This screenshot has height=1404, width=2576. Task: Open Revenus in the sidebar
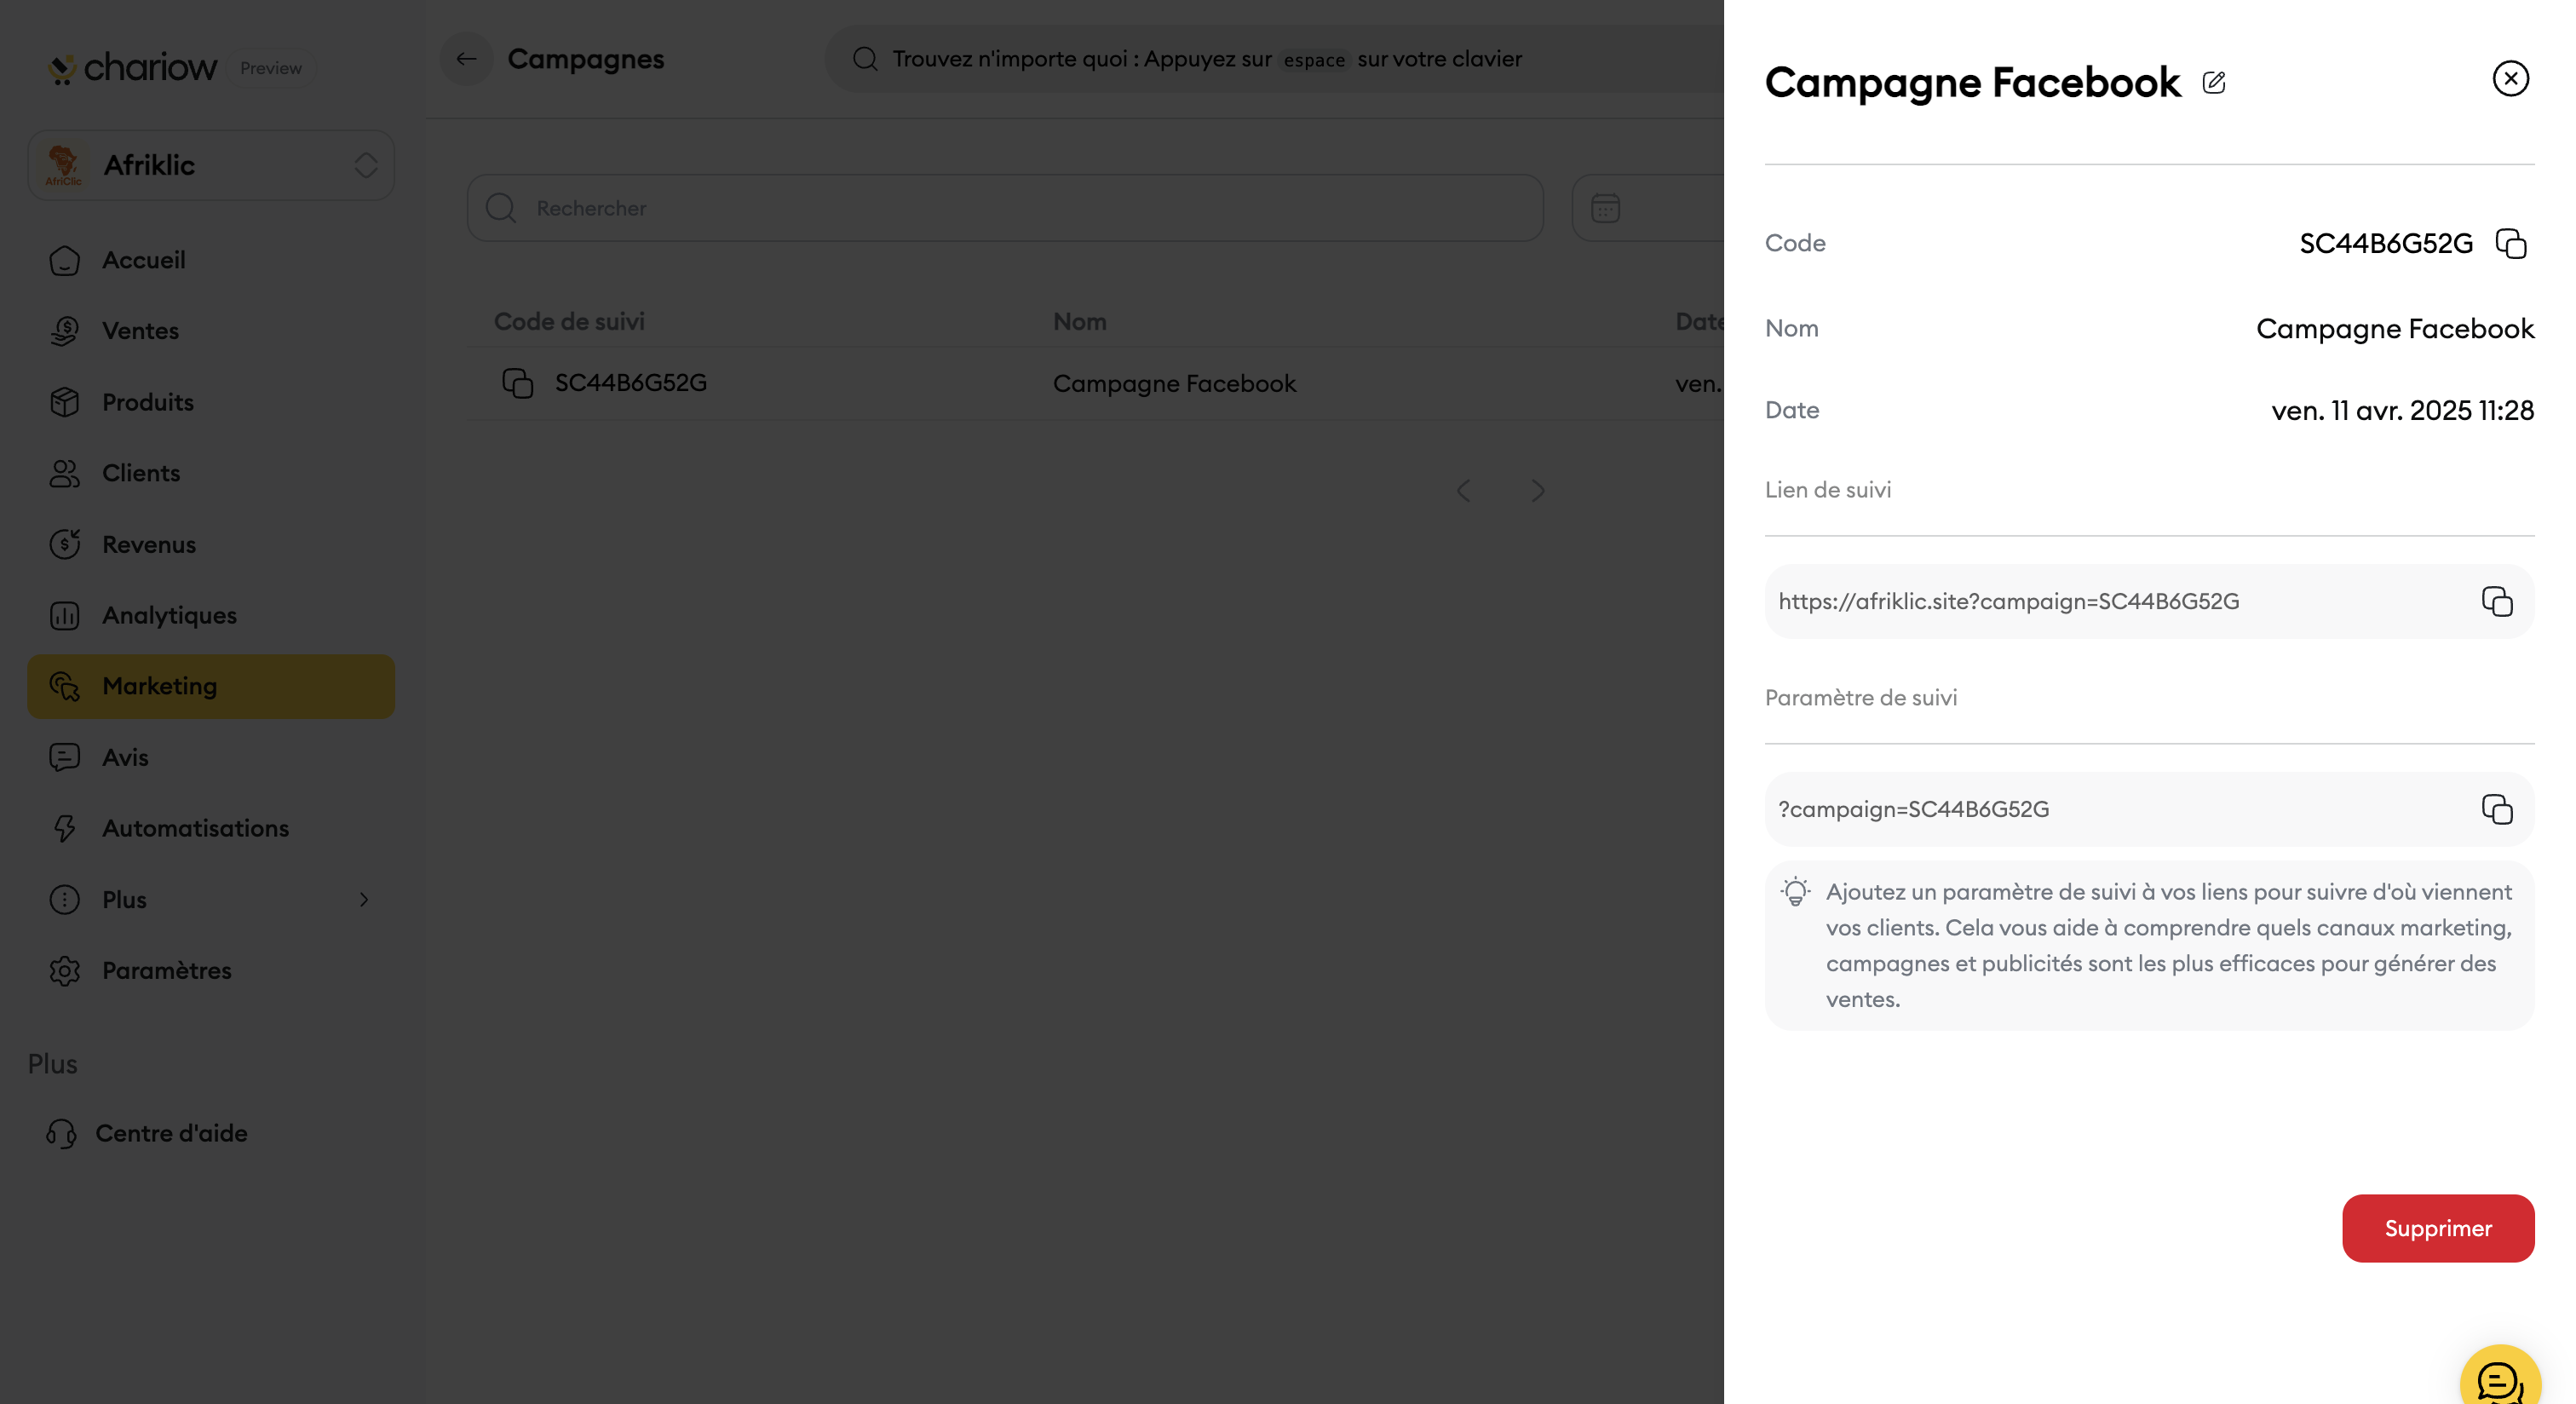(x=211, y=544)
